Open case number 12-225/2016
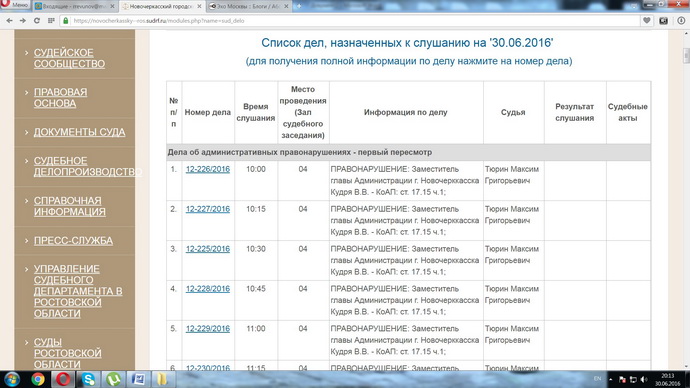 [x=208, y=249]
